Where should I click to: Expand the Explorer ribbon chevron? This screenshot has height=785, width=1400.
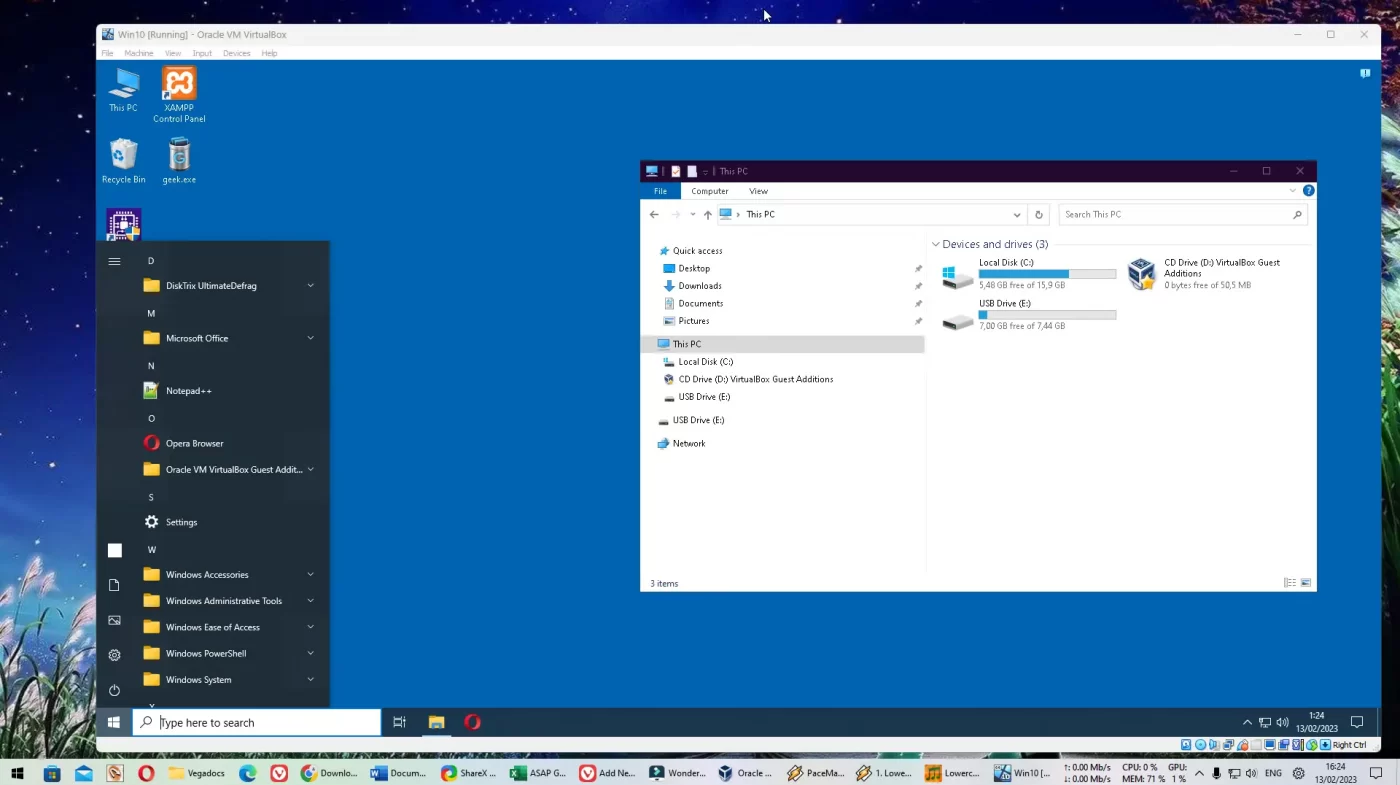click(x=1293, y=191)
